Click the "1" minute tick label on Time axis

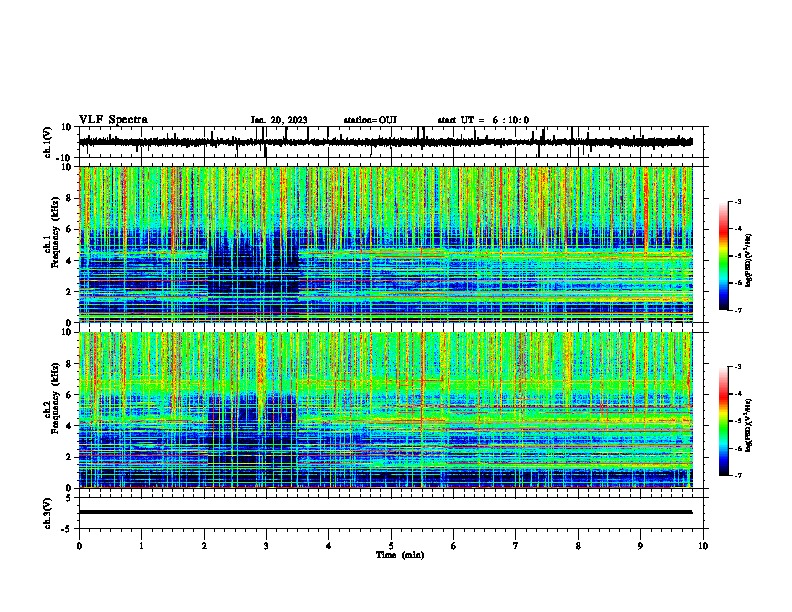(x=141, y=546)
